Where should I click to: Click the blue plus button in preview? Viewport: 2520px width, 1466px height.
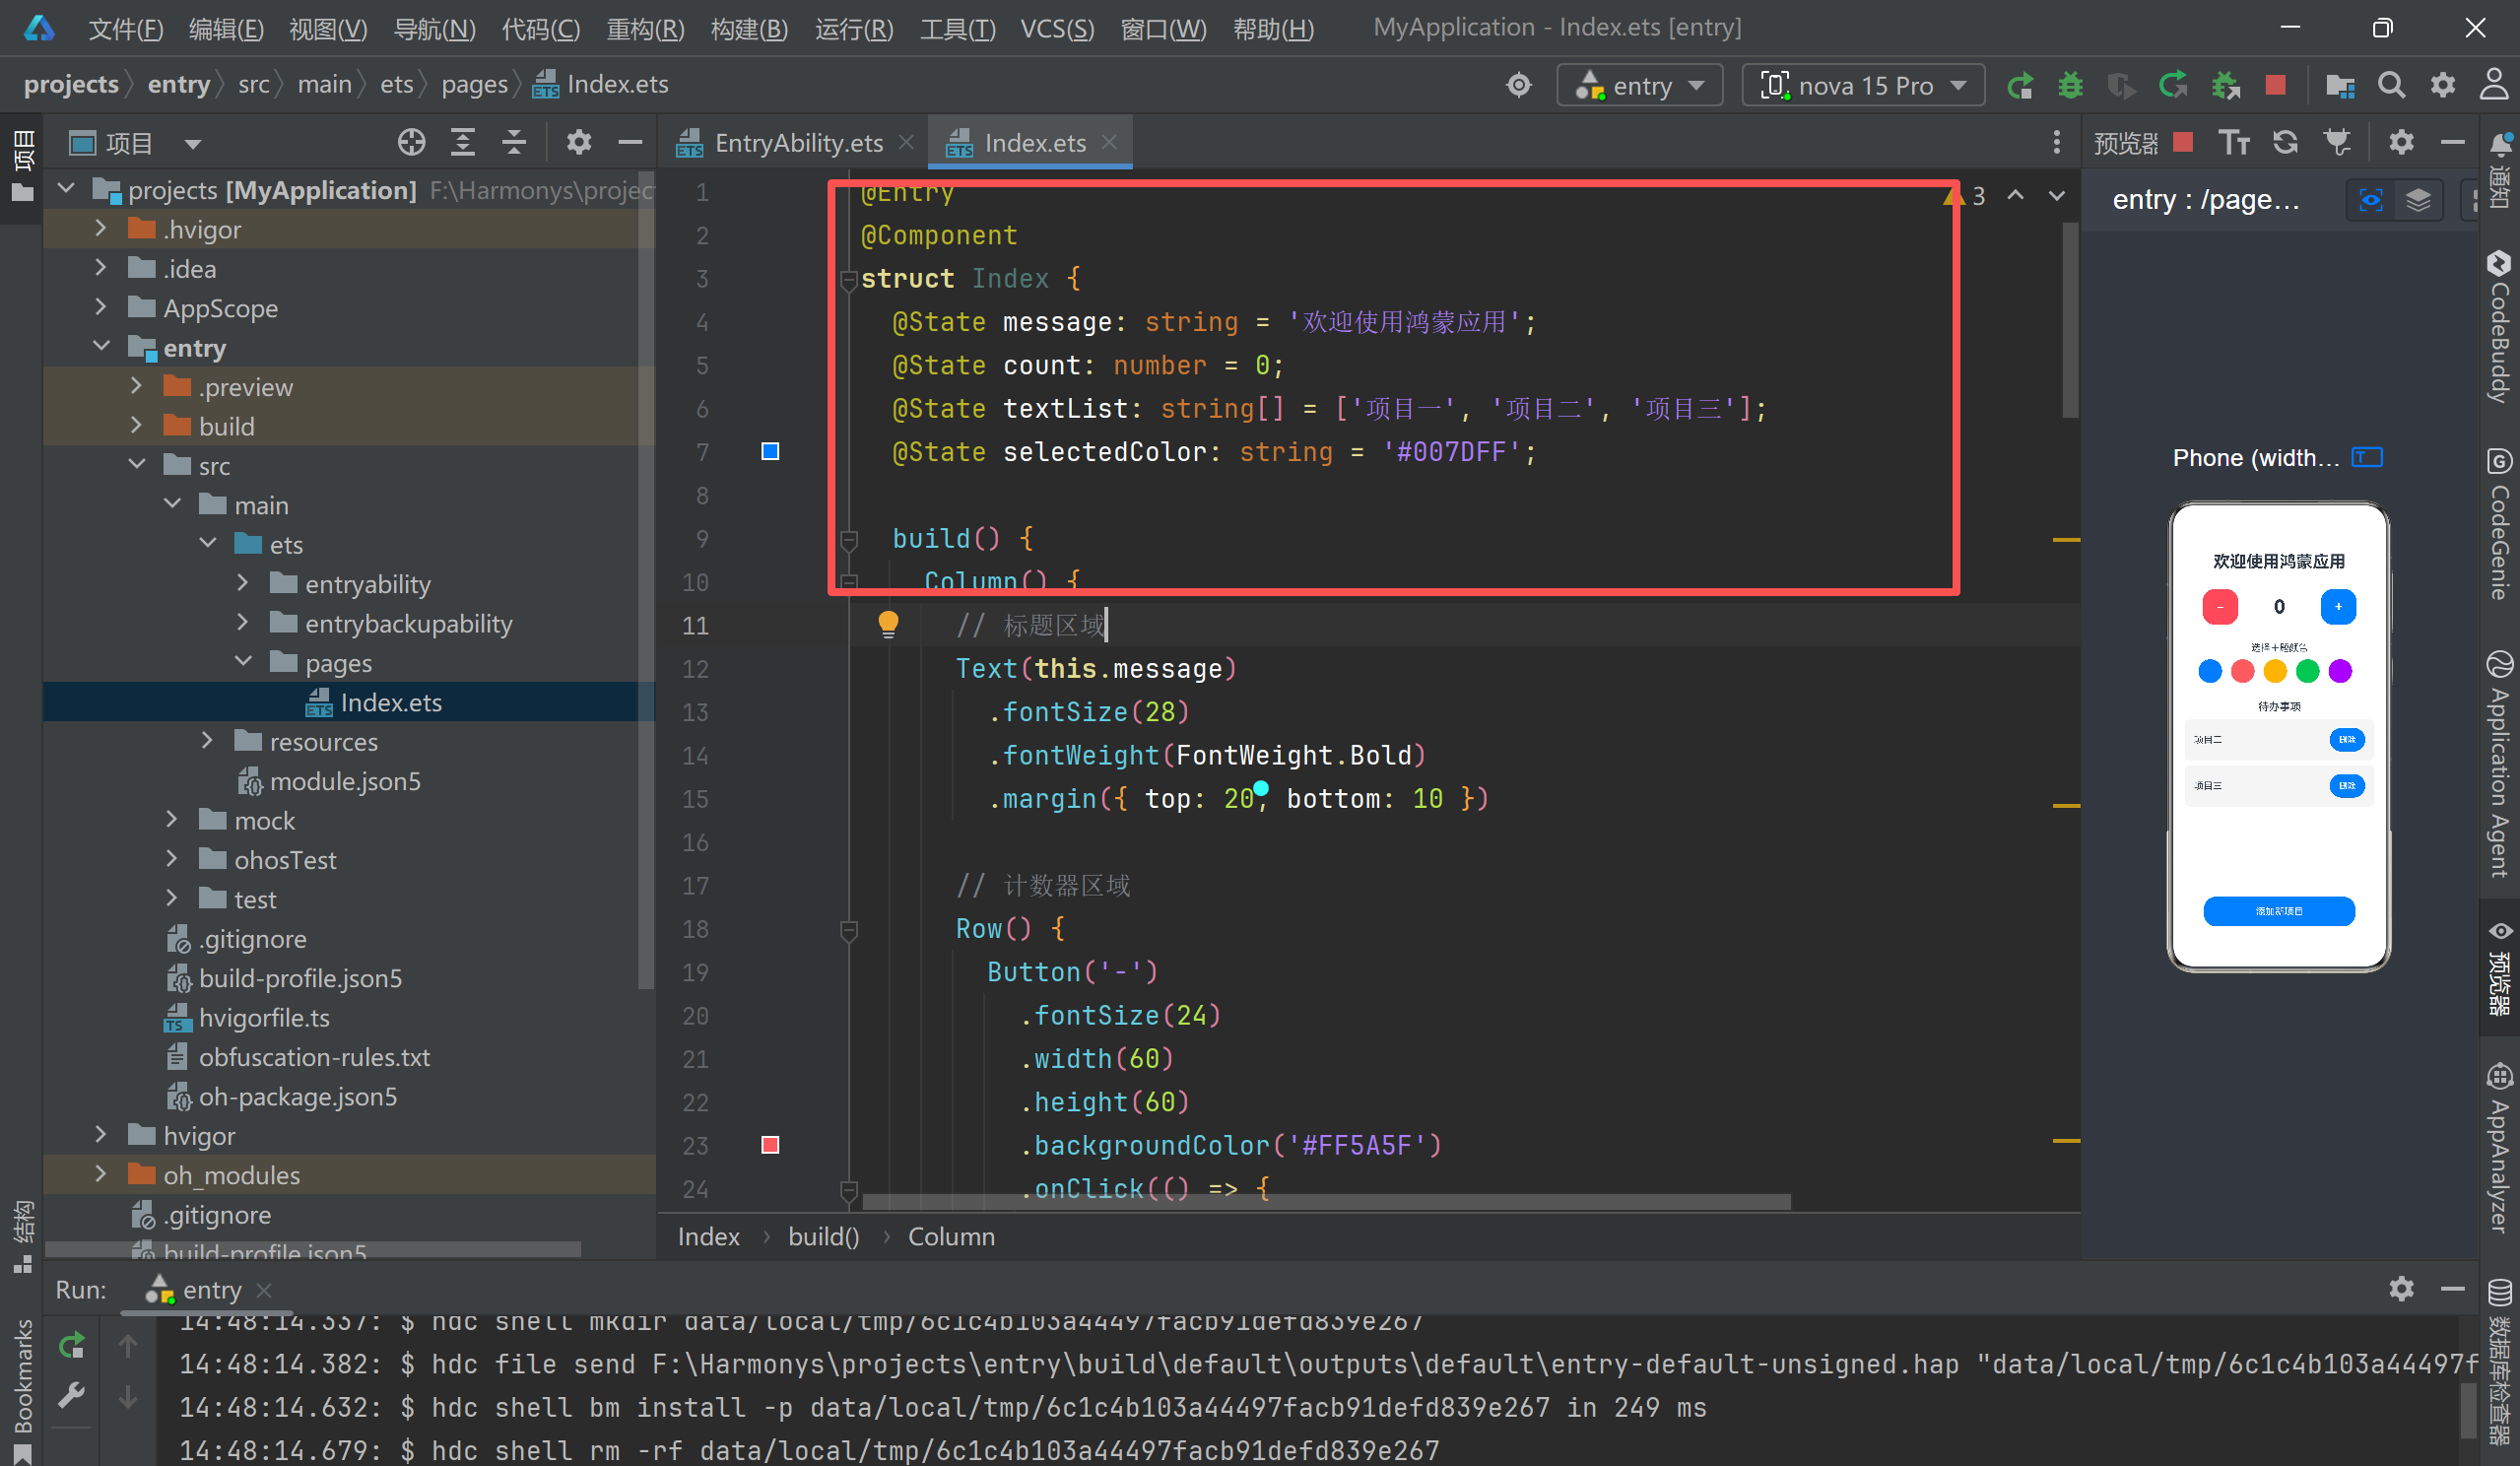tap(2338, 606)
